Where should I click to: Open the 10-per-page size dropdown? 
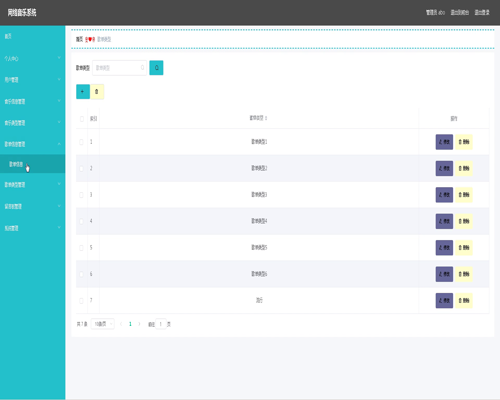tap(103, 324)
